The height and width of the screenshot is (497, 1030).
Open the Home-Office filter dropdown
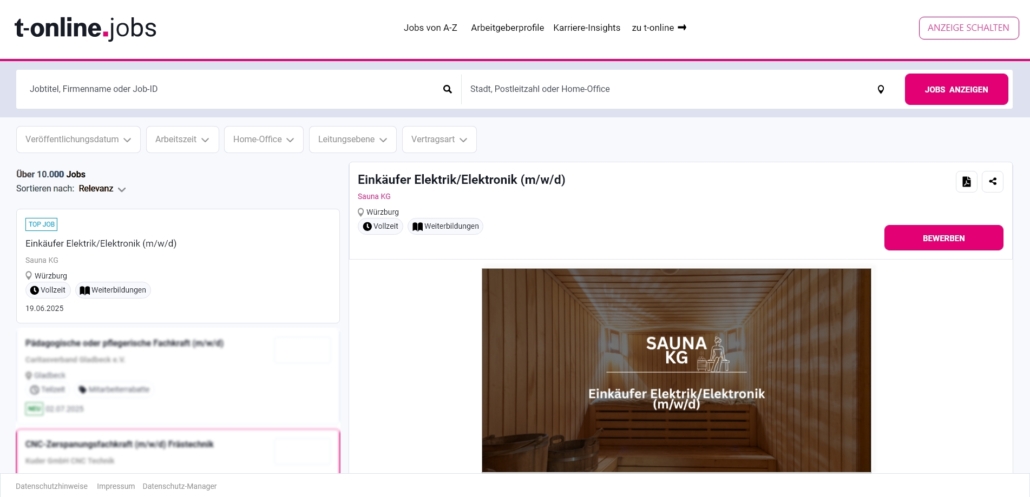tap(263, 140)
